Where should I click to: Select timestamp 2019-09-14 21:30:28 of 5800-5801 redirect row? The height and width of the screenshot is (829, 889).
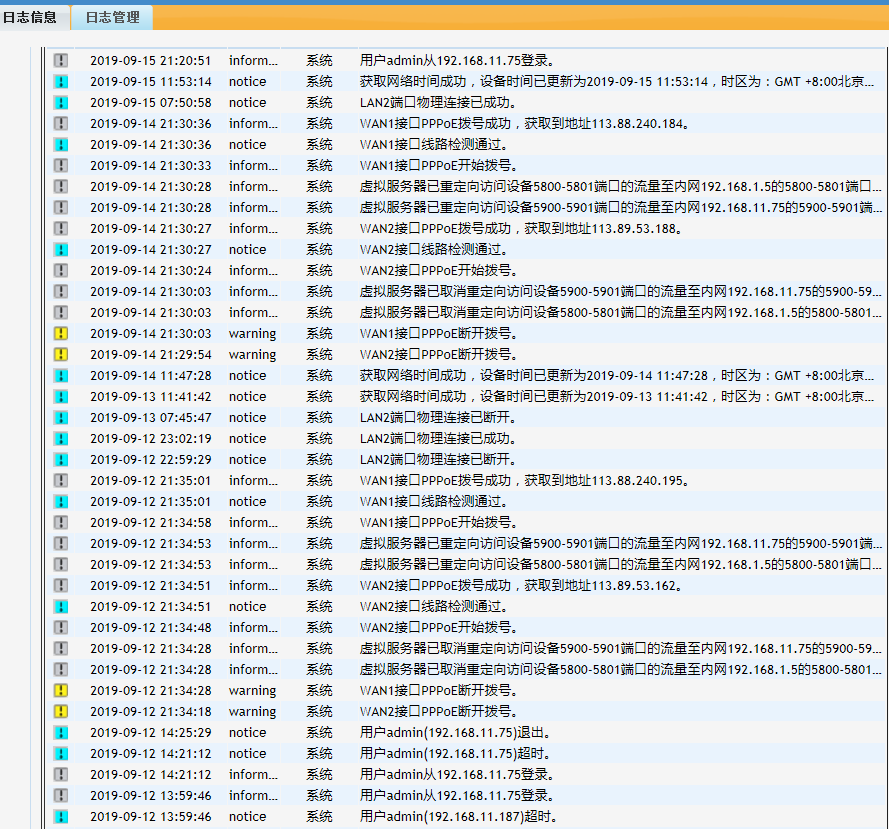pyautogui.click(x=151, y=187)
